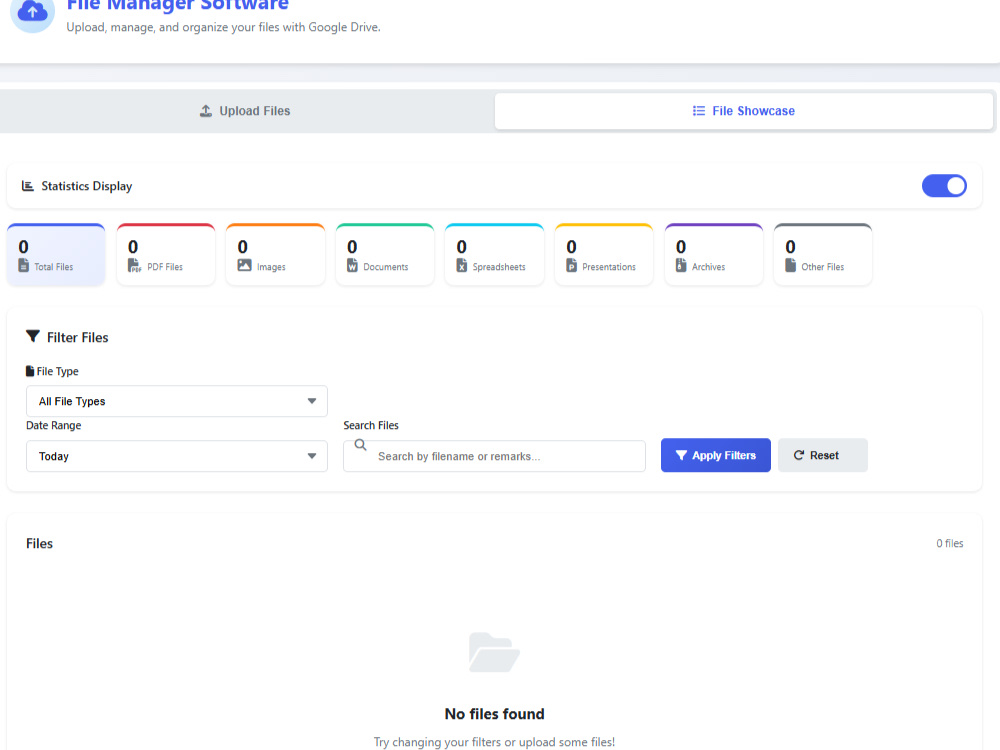Viewport: 1000px width, 750px height.
Task: Click the upload arrow icon in Upload Files tab
Action: [205, 111]
